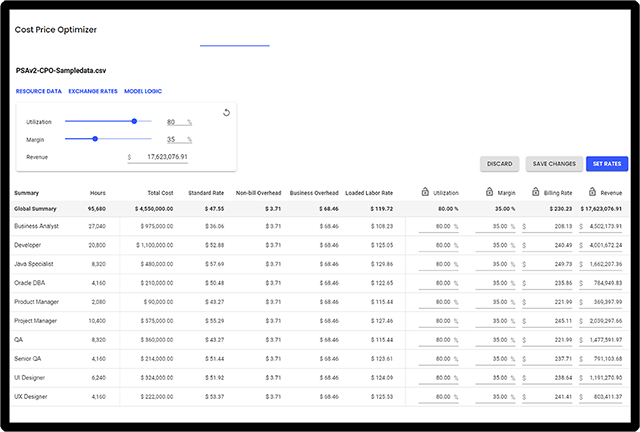Screen dimensions: 640x432
Task: Click Developer total cost $ 1,100,000.00
Action: pyautogui.click(x=155, y=245)
